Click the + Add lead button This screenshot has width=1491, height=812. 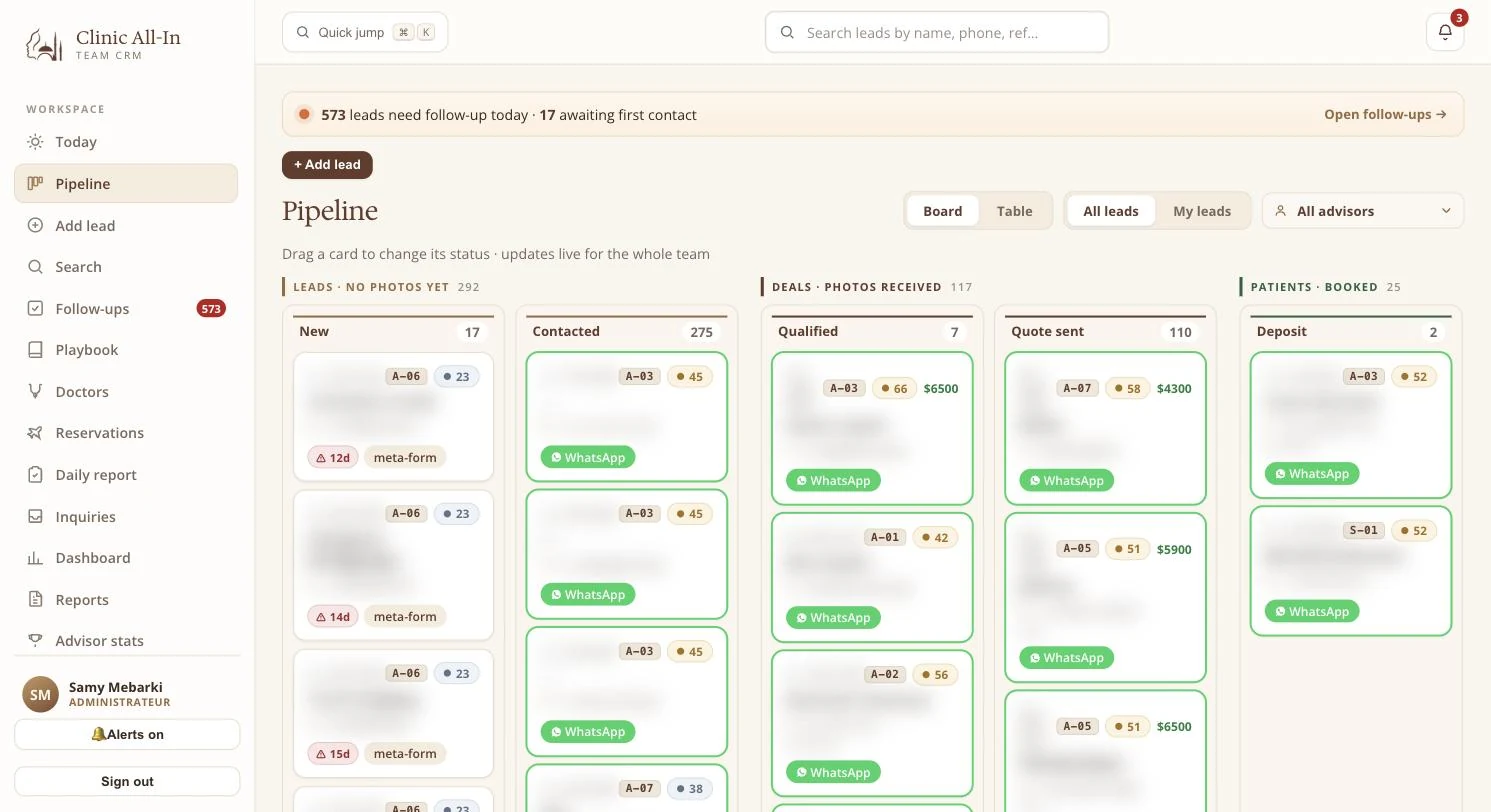327,165
